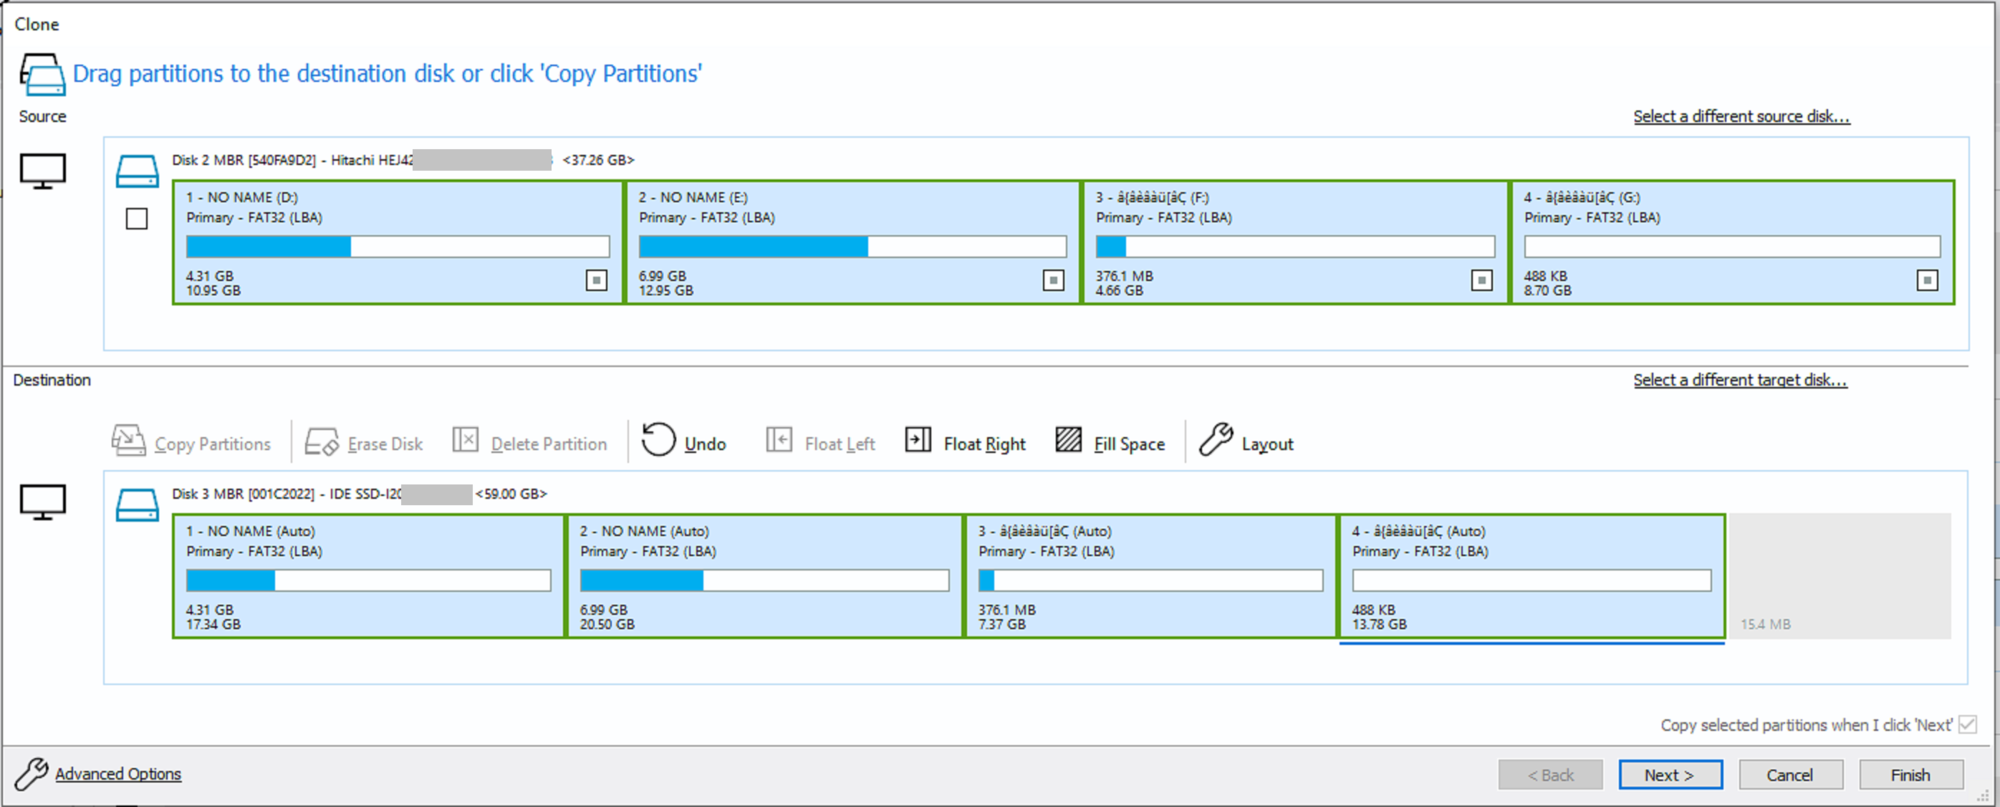Toggle checkbox on source partition G:
This screenshot has height=807, width=2000.
click(x=1927, y=281)
